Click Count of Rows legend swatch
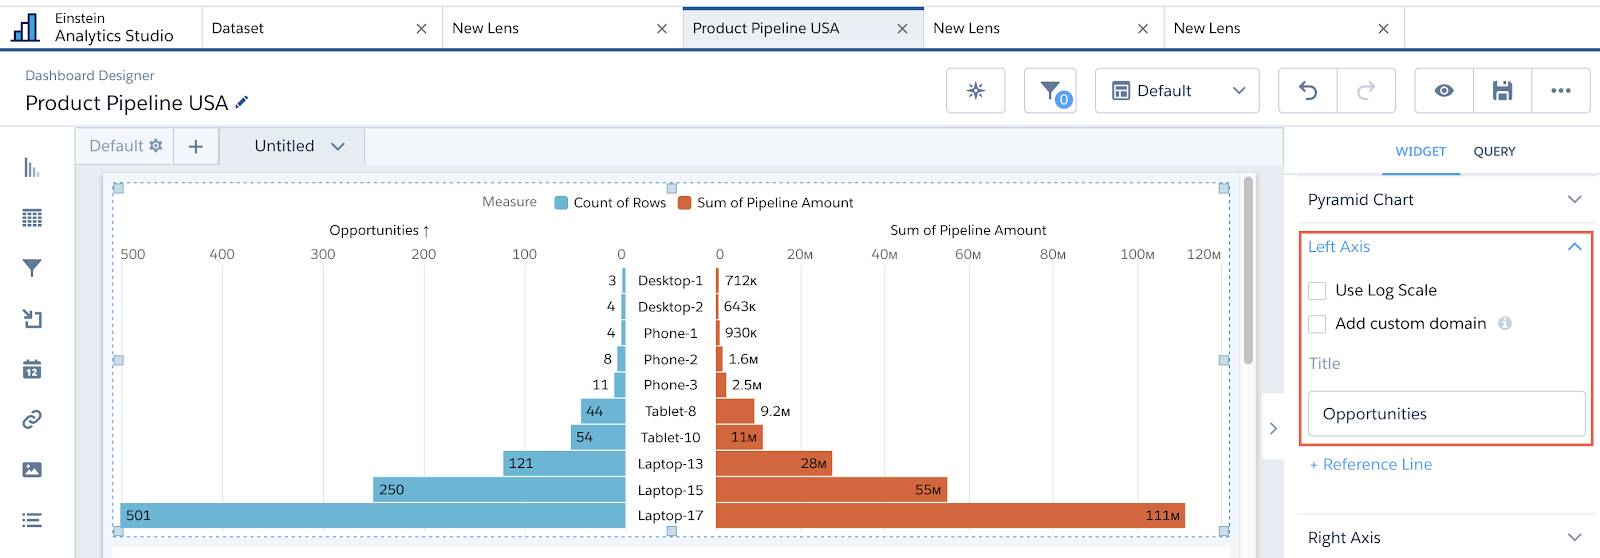 pyautogui.click(x=561, y=203)
